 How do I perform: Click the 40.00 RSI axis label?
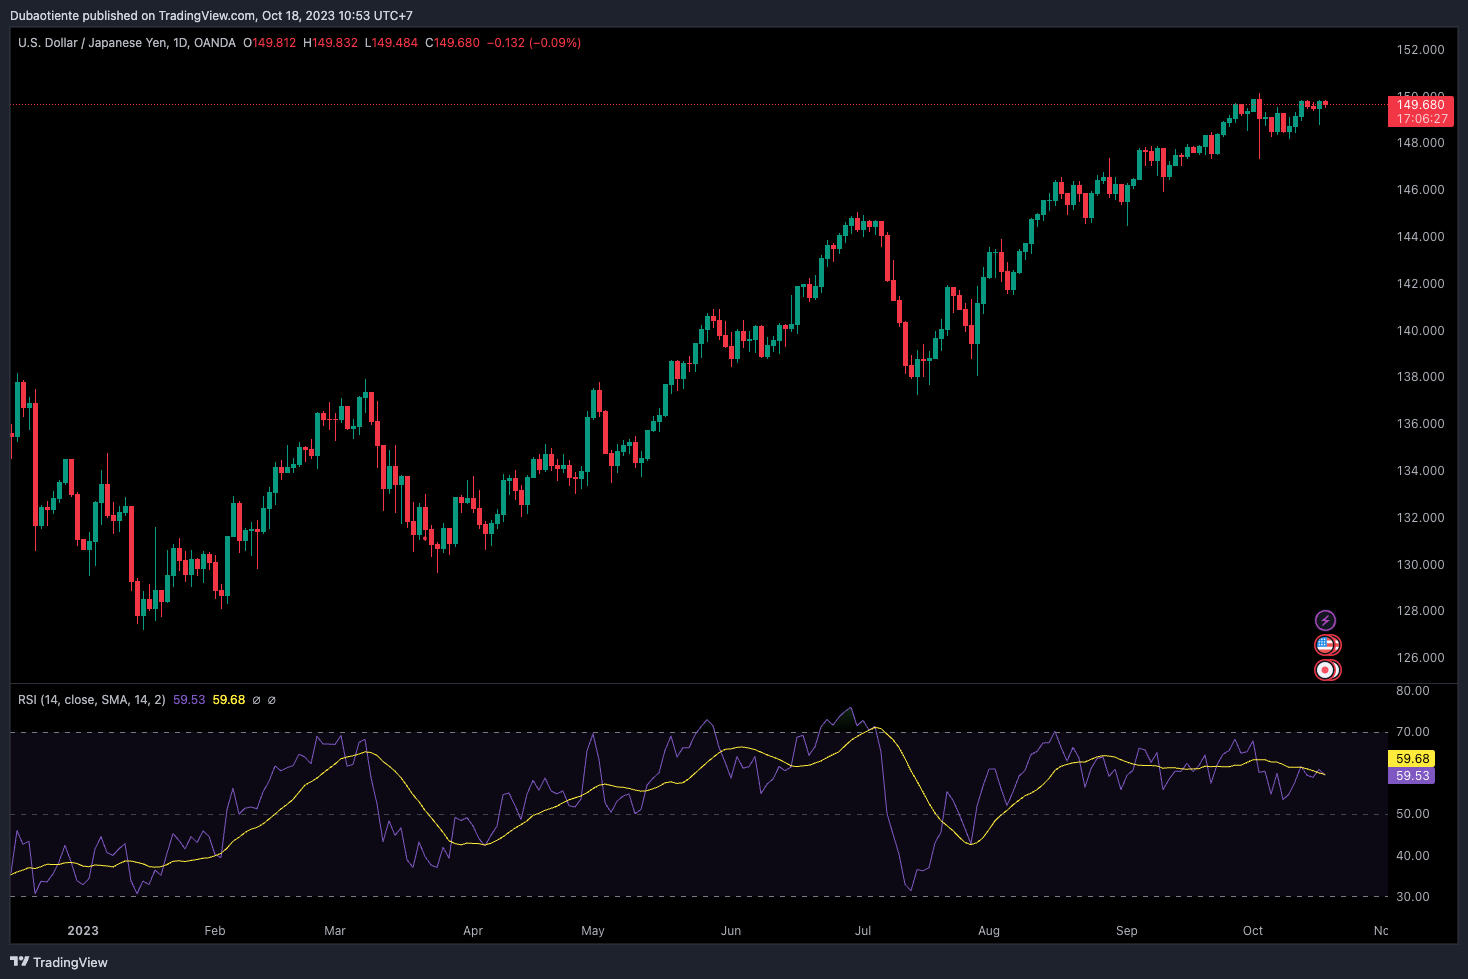click(1413, 856)
